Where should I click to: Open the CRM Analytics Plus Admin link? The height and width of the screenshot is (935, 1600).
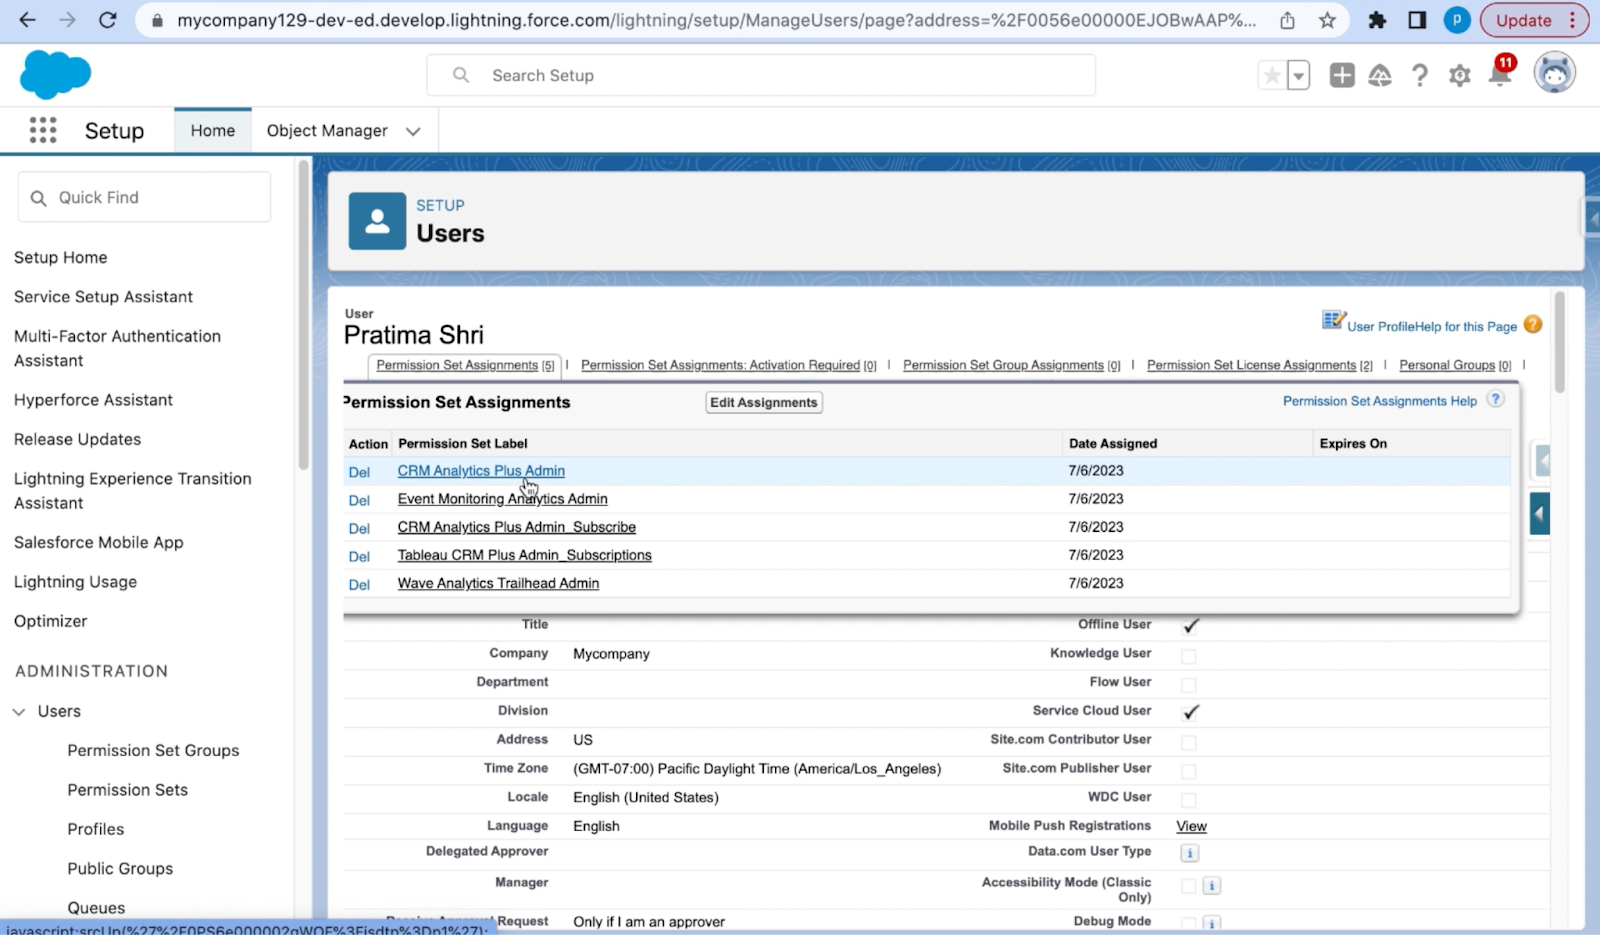click(480, 470)
